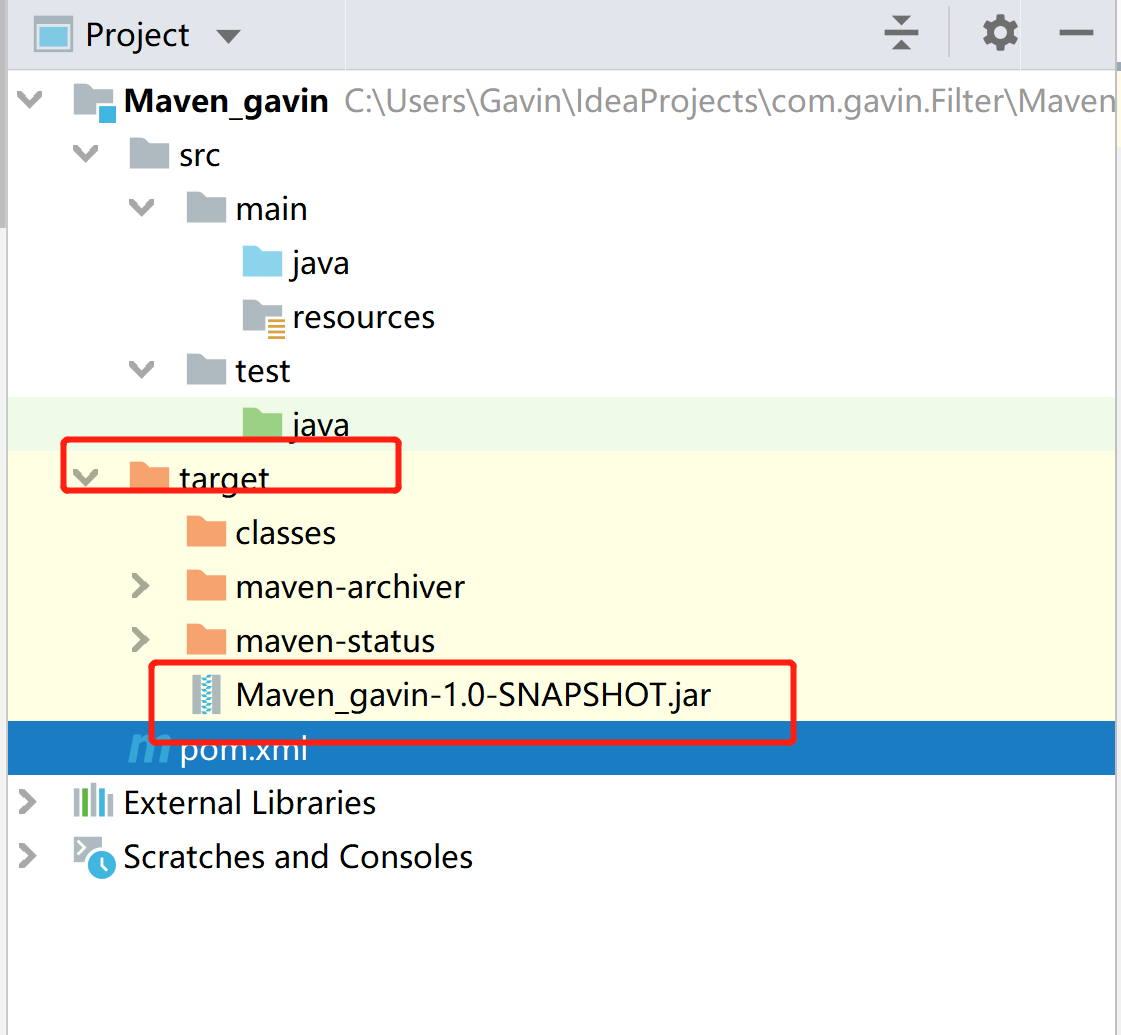Image resolution: width=1121 pixels, height=1035 pixels.
Task: Open the Project view dropdown arrow
Action: (x=228, y=36)
